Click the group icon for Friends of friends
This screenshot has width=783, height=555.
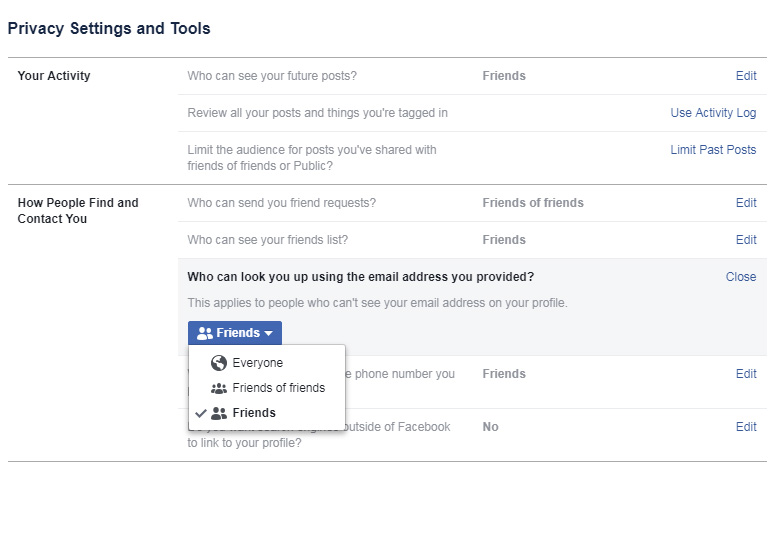point(219,388)
